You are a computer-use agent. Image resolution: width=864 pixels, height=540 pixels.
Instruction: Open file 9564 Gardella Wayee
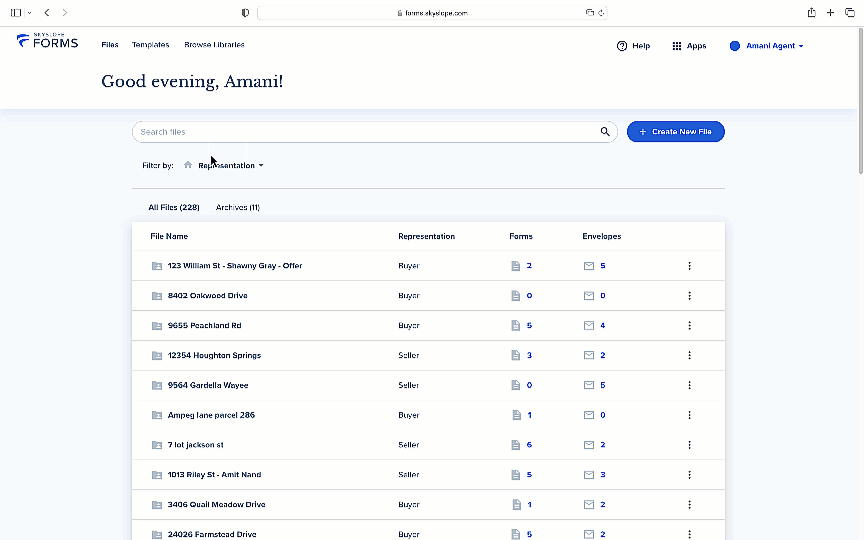(x=208, y=385)
